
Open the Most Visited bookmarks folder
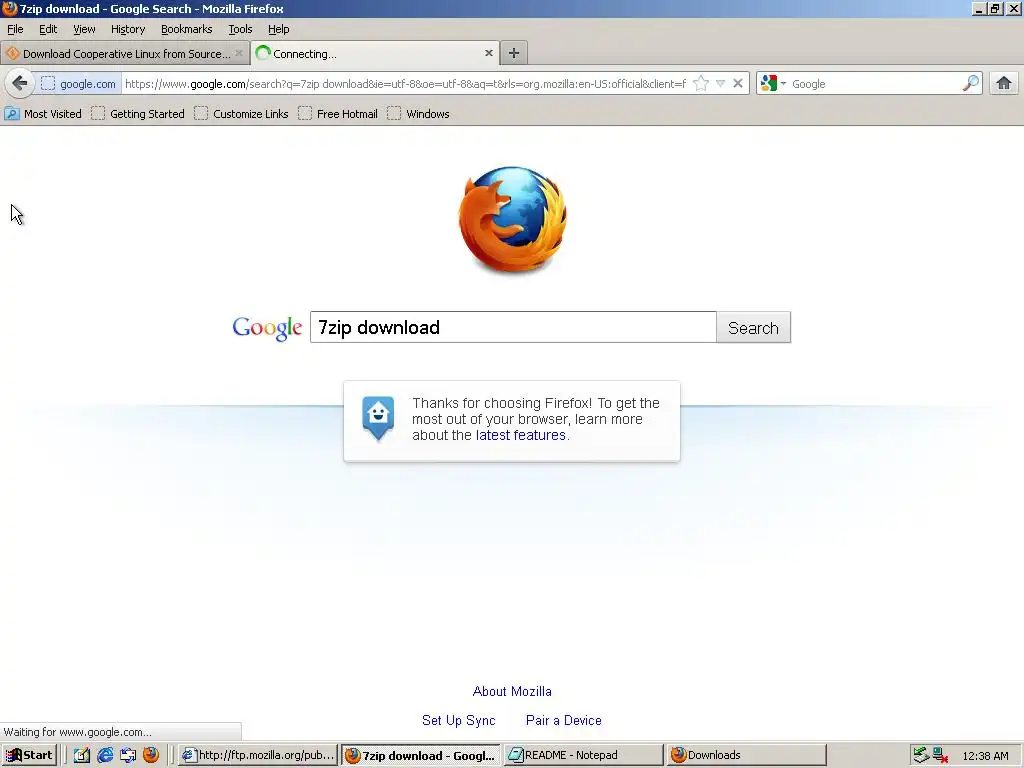point(43,114)
